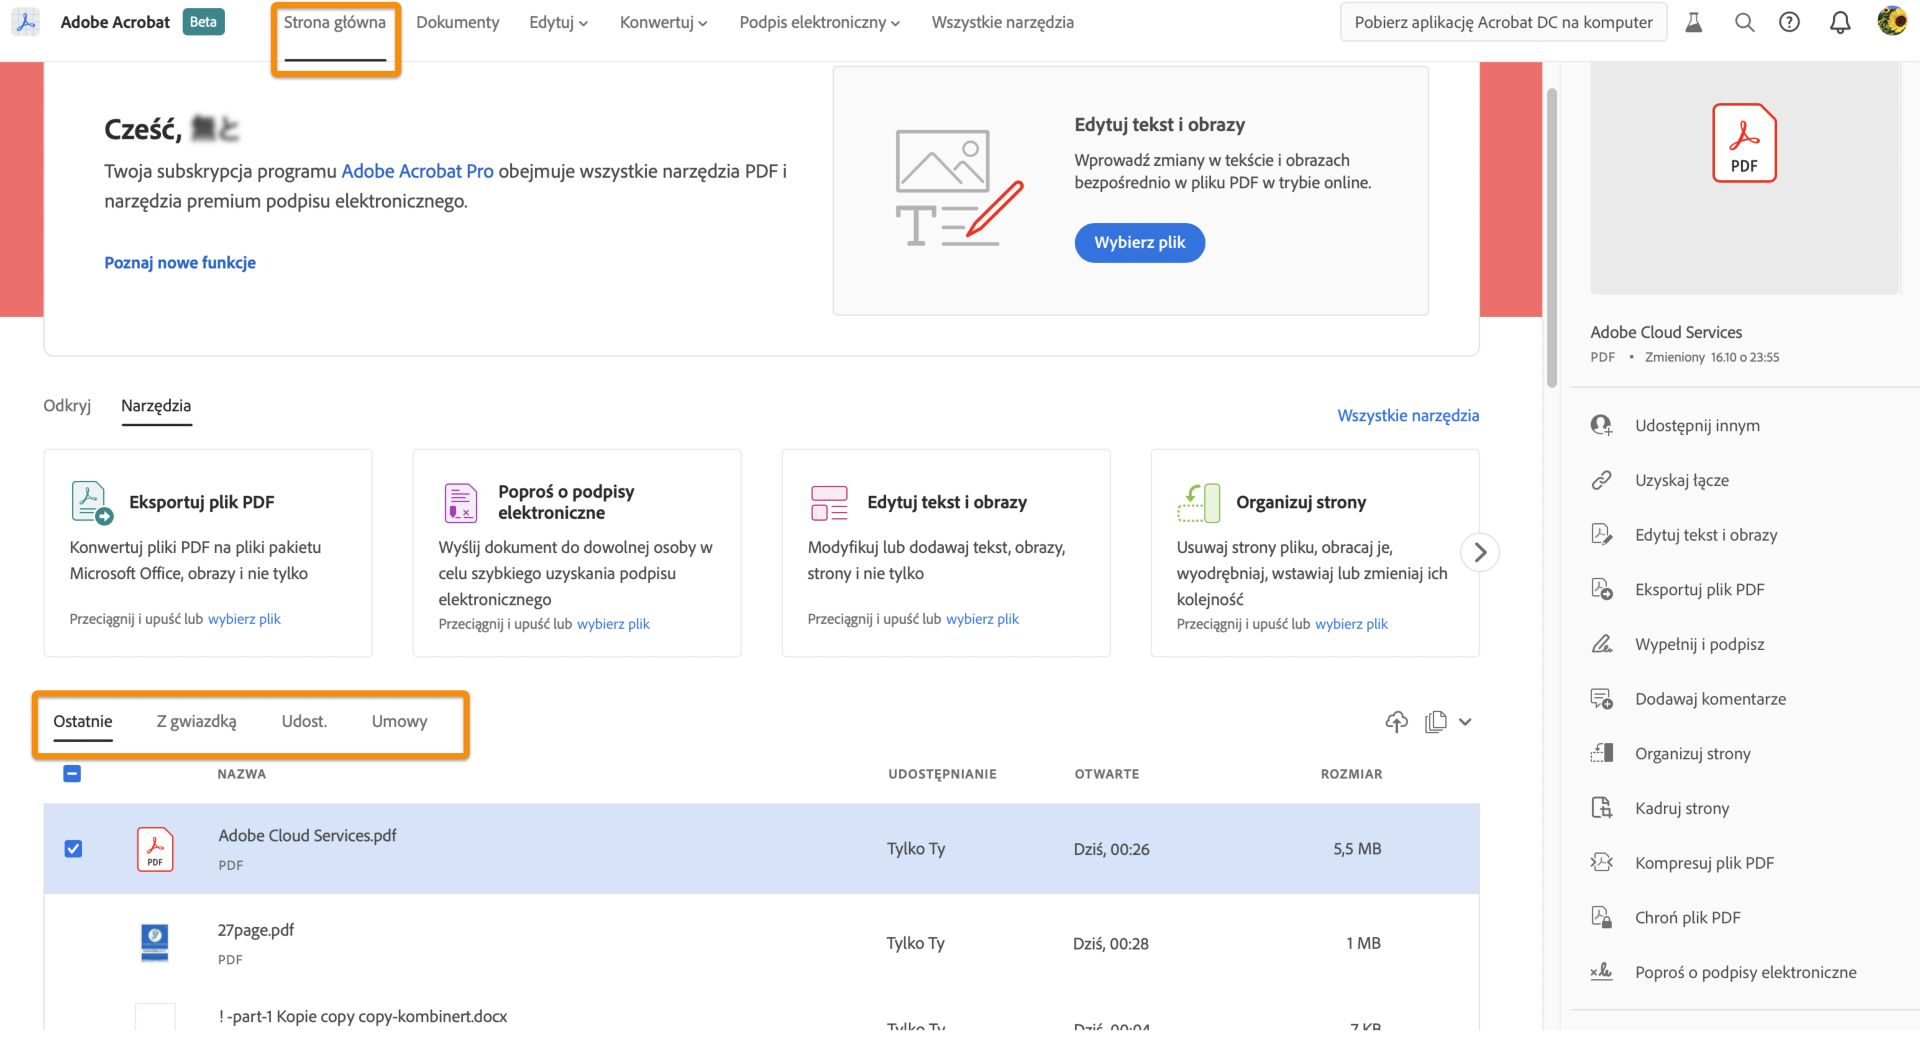Click wybierz plik in Poproś o podpisy card
The height and width of the screenshot is (1043, 1920).
pos(613,624)
